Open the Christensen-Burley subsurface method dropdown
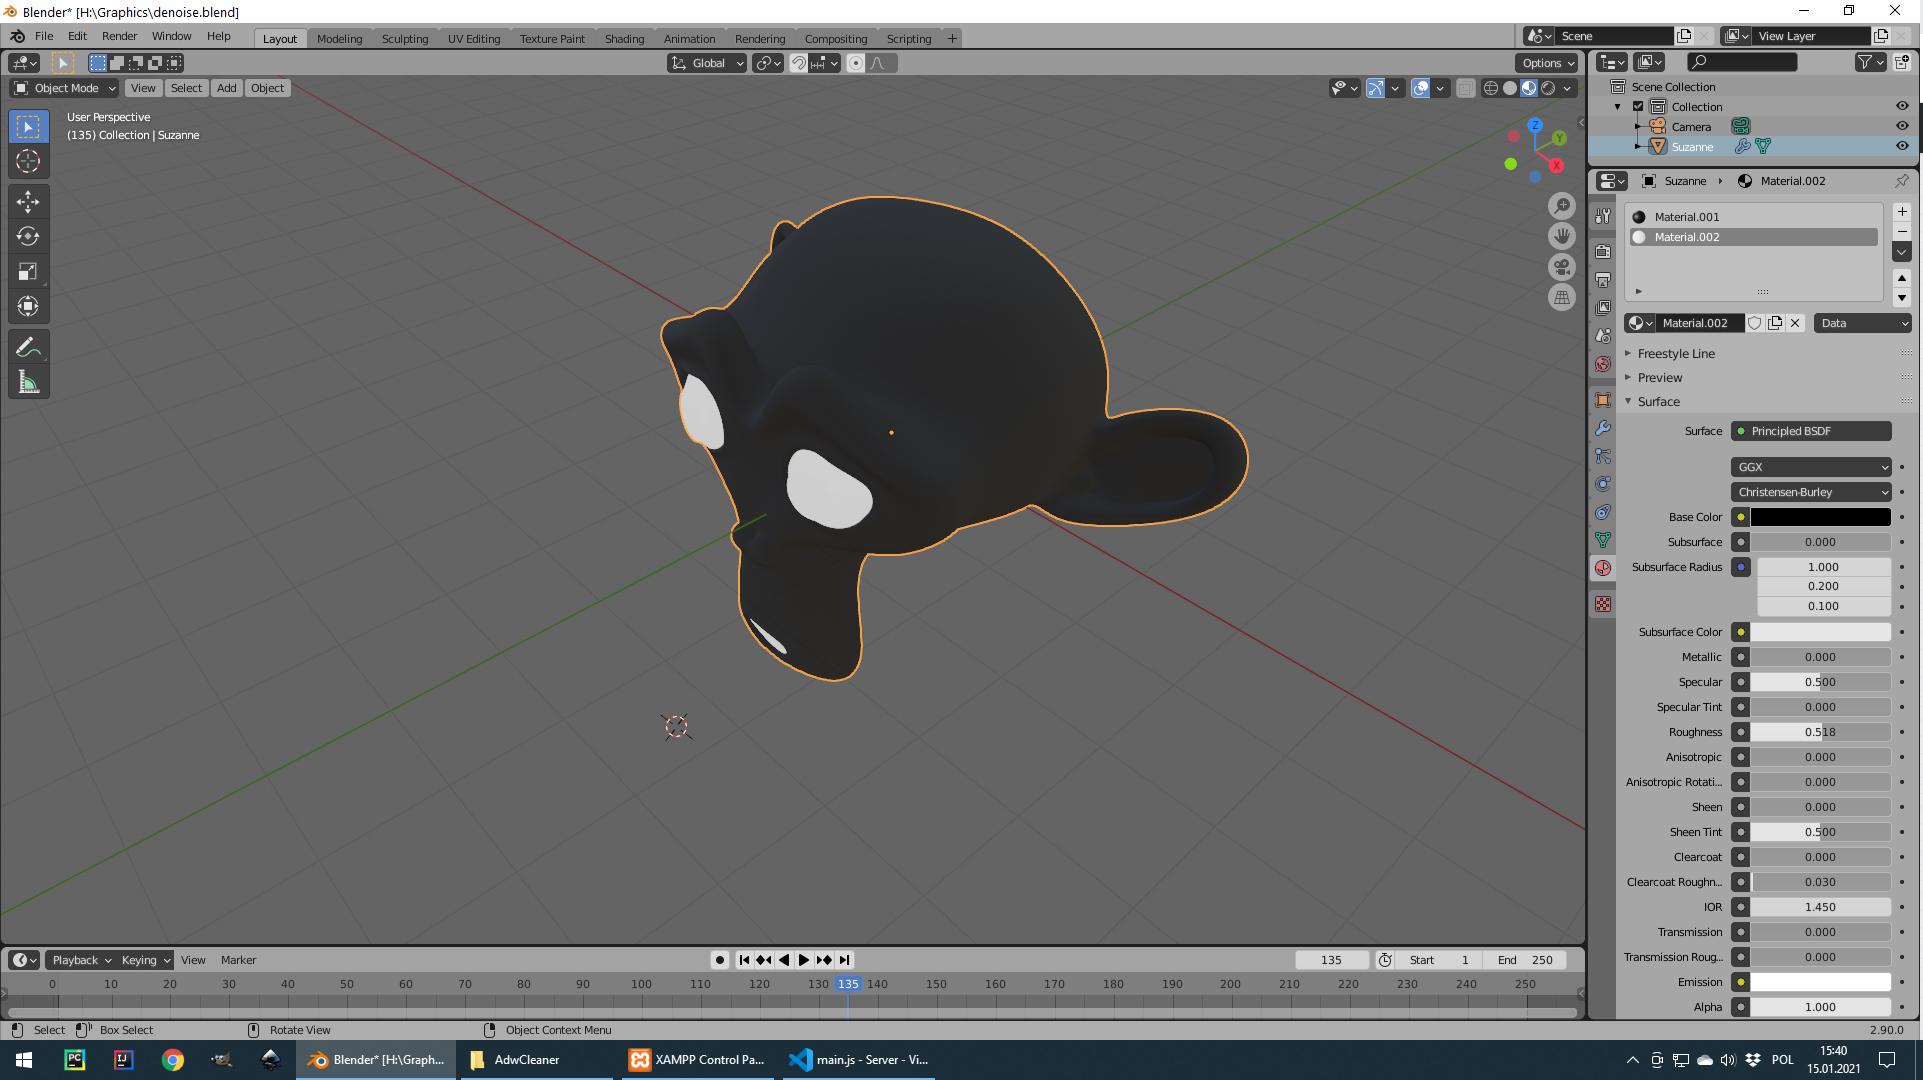The height and width of the screenshot is (1080, 1923). 1811,492
